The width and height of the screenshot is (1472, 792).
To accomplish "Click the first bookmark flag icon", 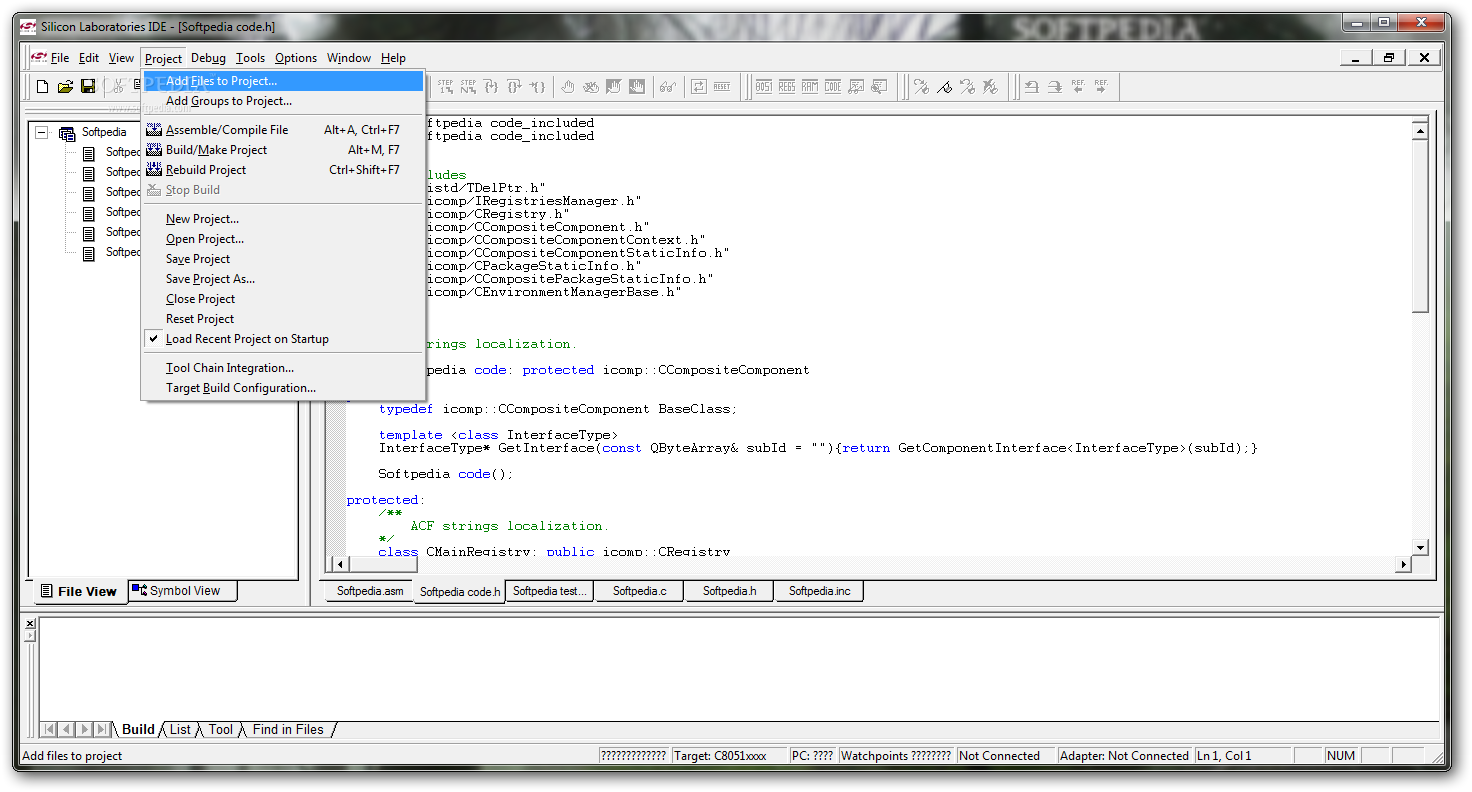I will (x=921, y=87).
